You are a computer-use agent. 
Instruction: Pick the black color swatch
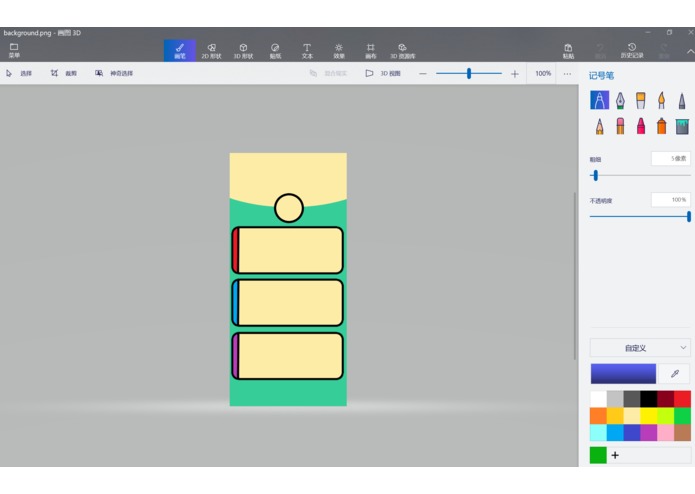pos(649,399)
